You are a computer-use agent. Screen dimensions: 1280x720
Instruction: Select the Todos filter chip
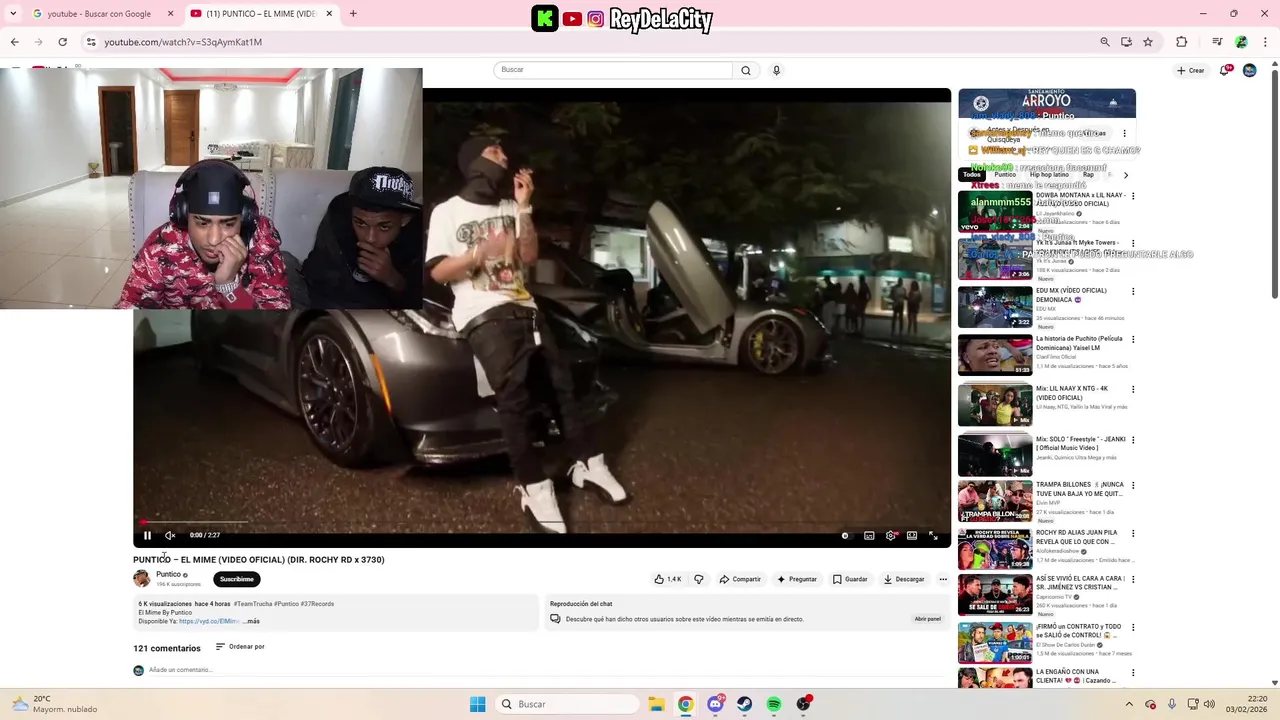click(x=972, y=175)
